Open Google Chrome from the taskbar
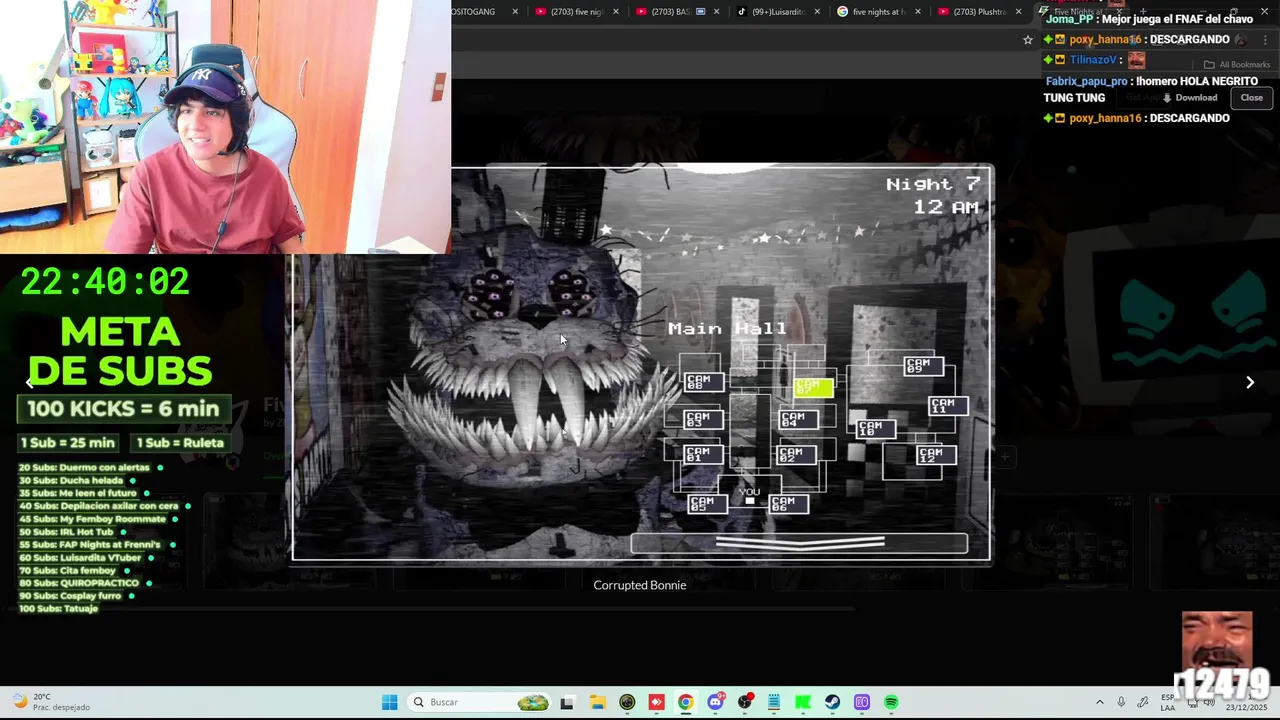Viewport: 1280px width, 720px height. tap(685, 702)
